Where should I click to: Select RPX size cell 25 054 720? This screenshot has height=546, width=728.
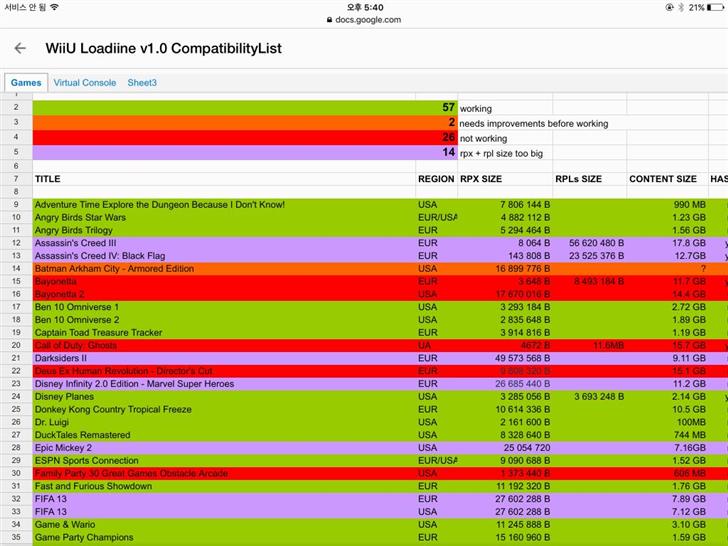[x=505, y=448]
